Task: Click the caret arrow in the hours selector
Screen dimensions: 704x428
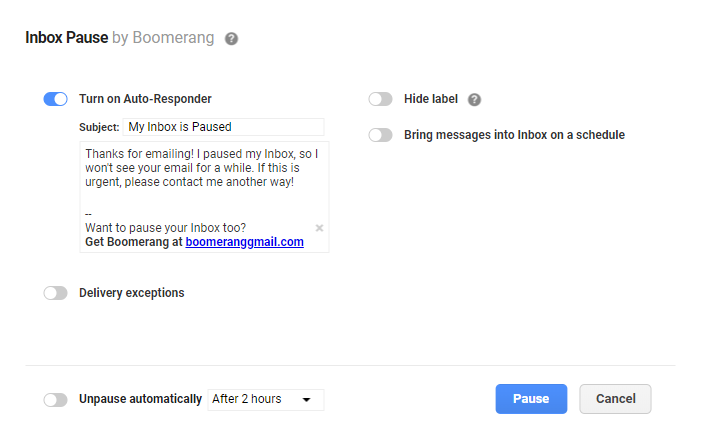Action: (x=307, y=400)
